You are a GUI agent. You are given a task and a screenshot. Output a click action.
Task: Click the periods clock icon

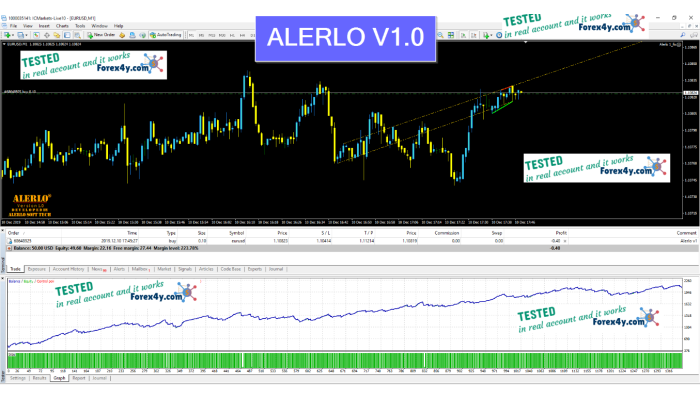tap(499, 35)
